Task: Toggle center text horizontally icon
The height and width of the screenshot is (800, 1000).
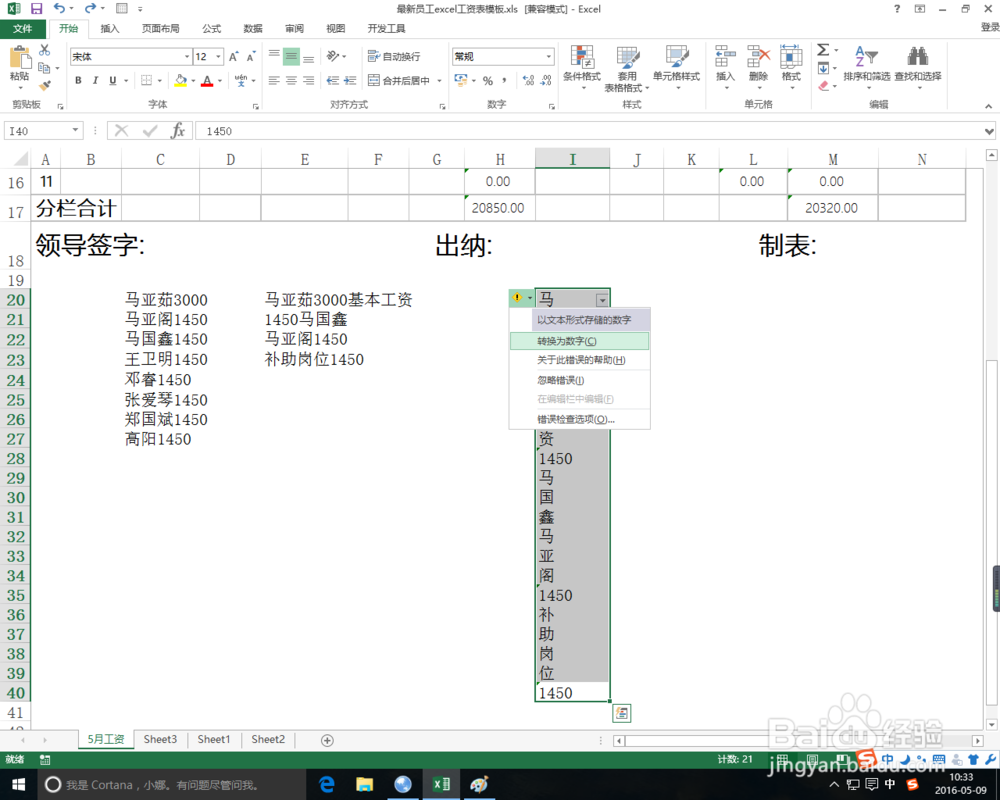Action: click(291, 80)
